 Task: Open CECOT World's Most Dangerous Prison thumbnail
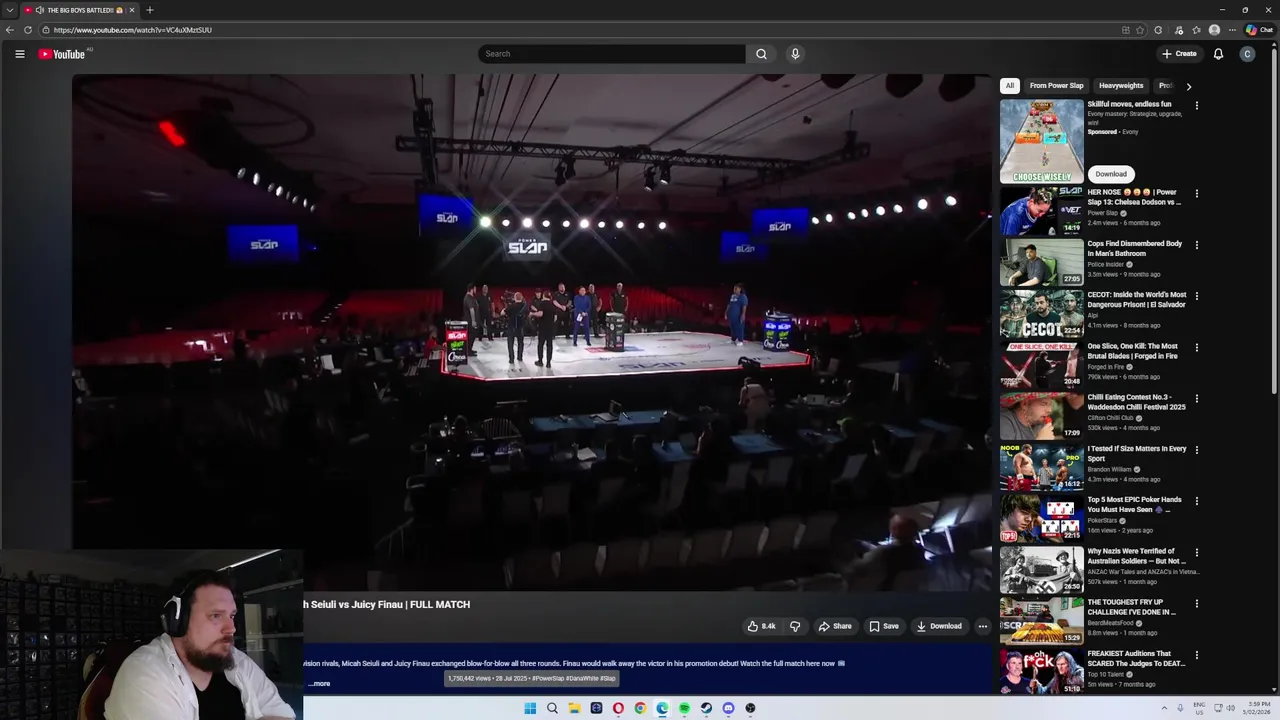point(1041,313)
